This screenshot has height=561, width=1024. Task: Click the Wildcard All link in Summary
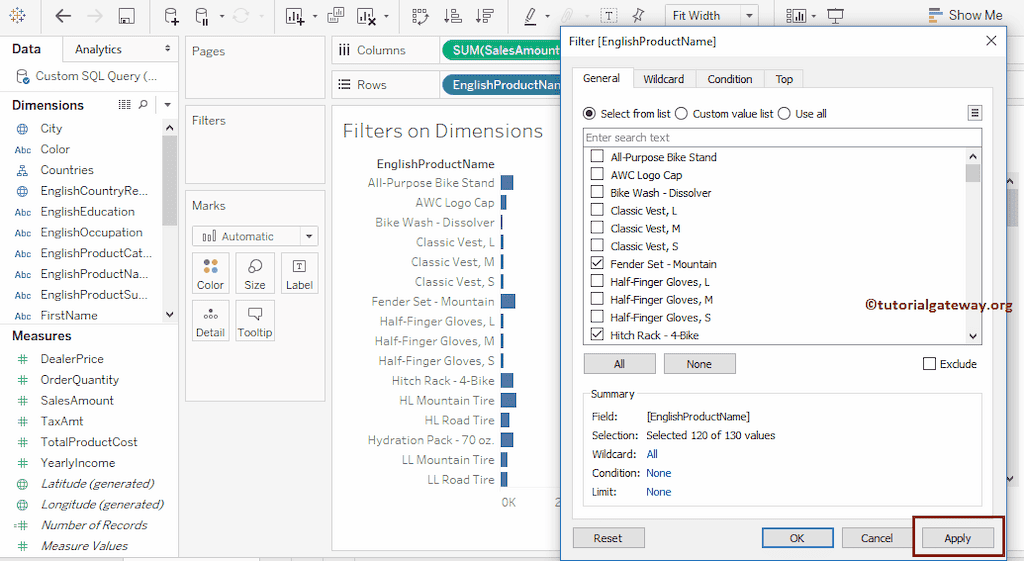(652, 454)
